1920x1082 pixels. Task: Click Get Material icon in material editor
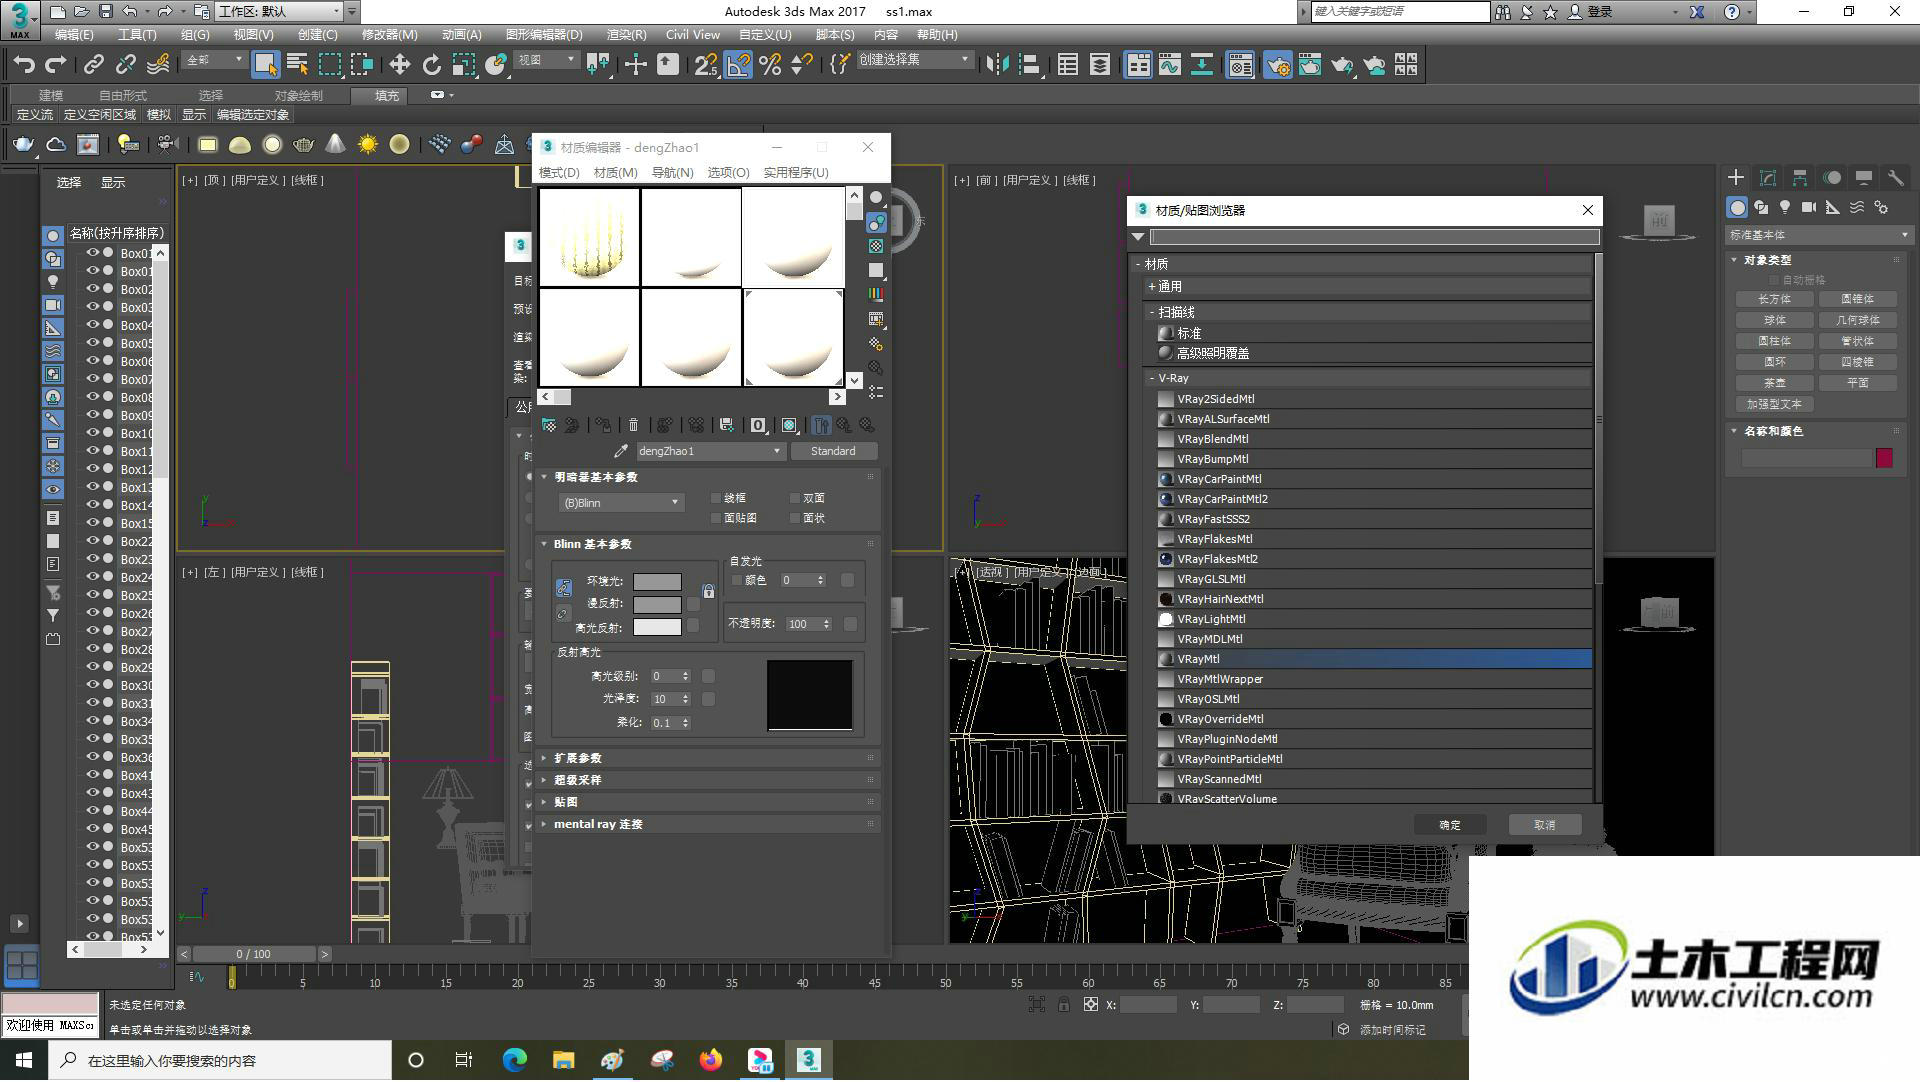pyautogui.click(x=549, y=425)
